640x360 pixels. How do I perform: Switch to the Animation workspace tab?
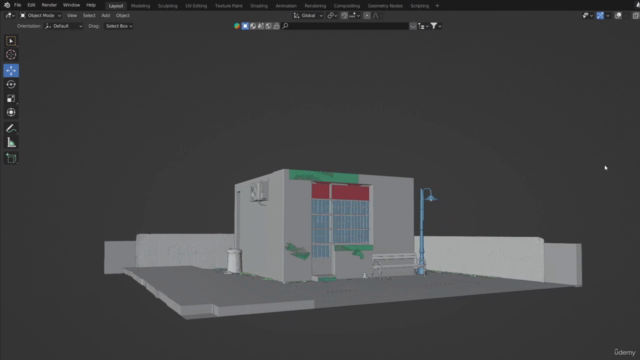(x=286, y=6)
